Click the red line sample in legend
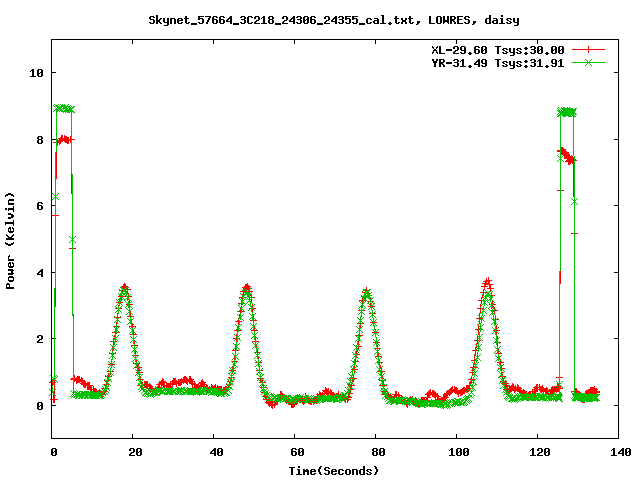 tap(588, 50)
